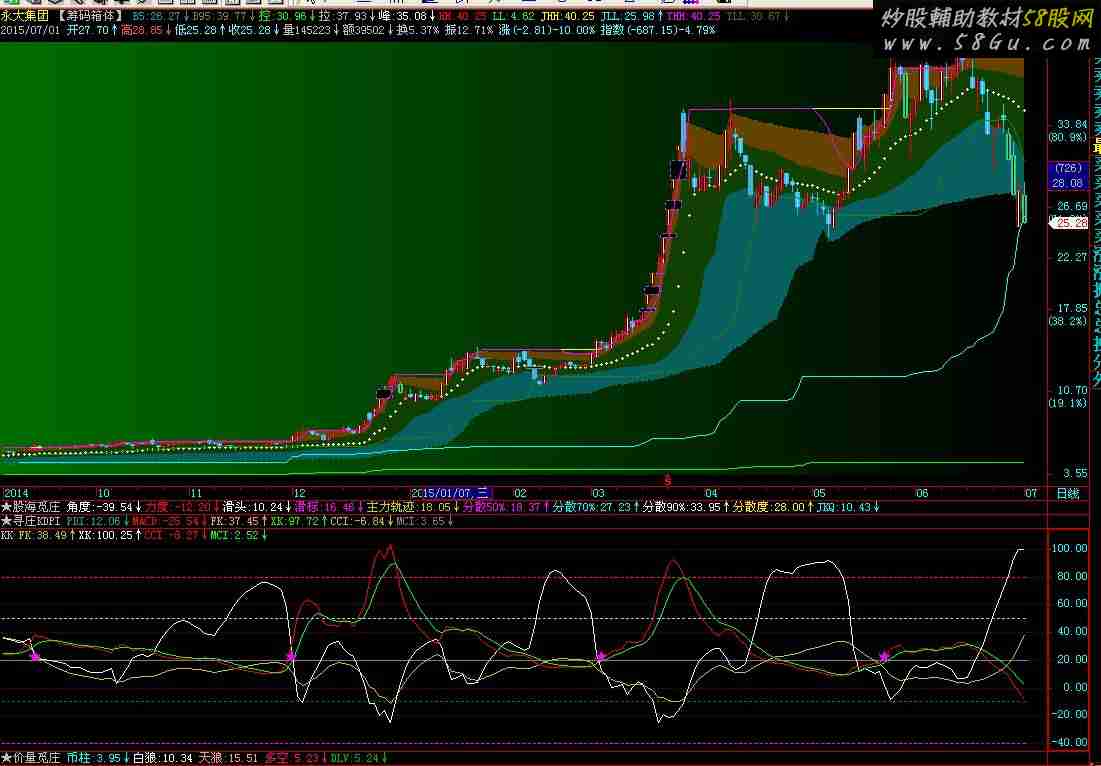Click the FK:37.45 value

click(235, 521)
